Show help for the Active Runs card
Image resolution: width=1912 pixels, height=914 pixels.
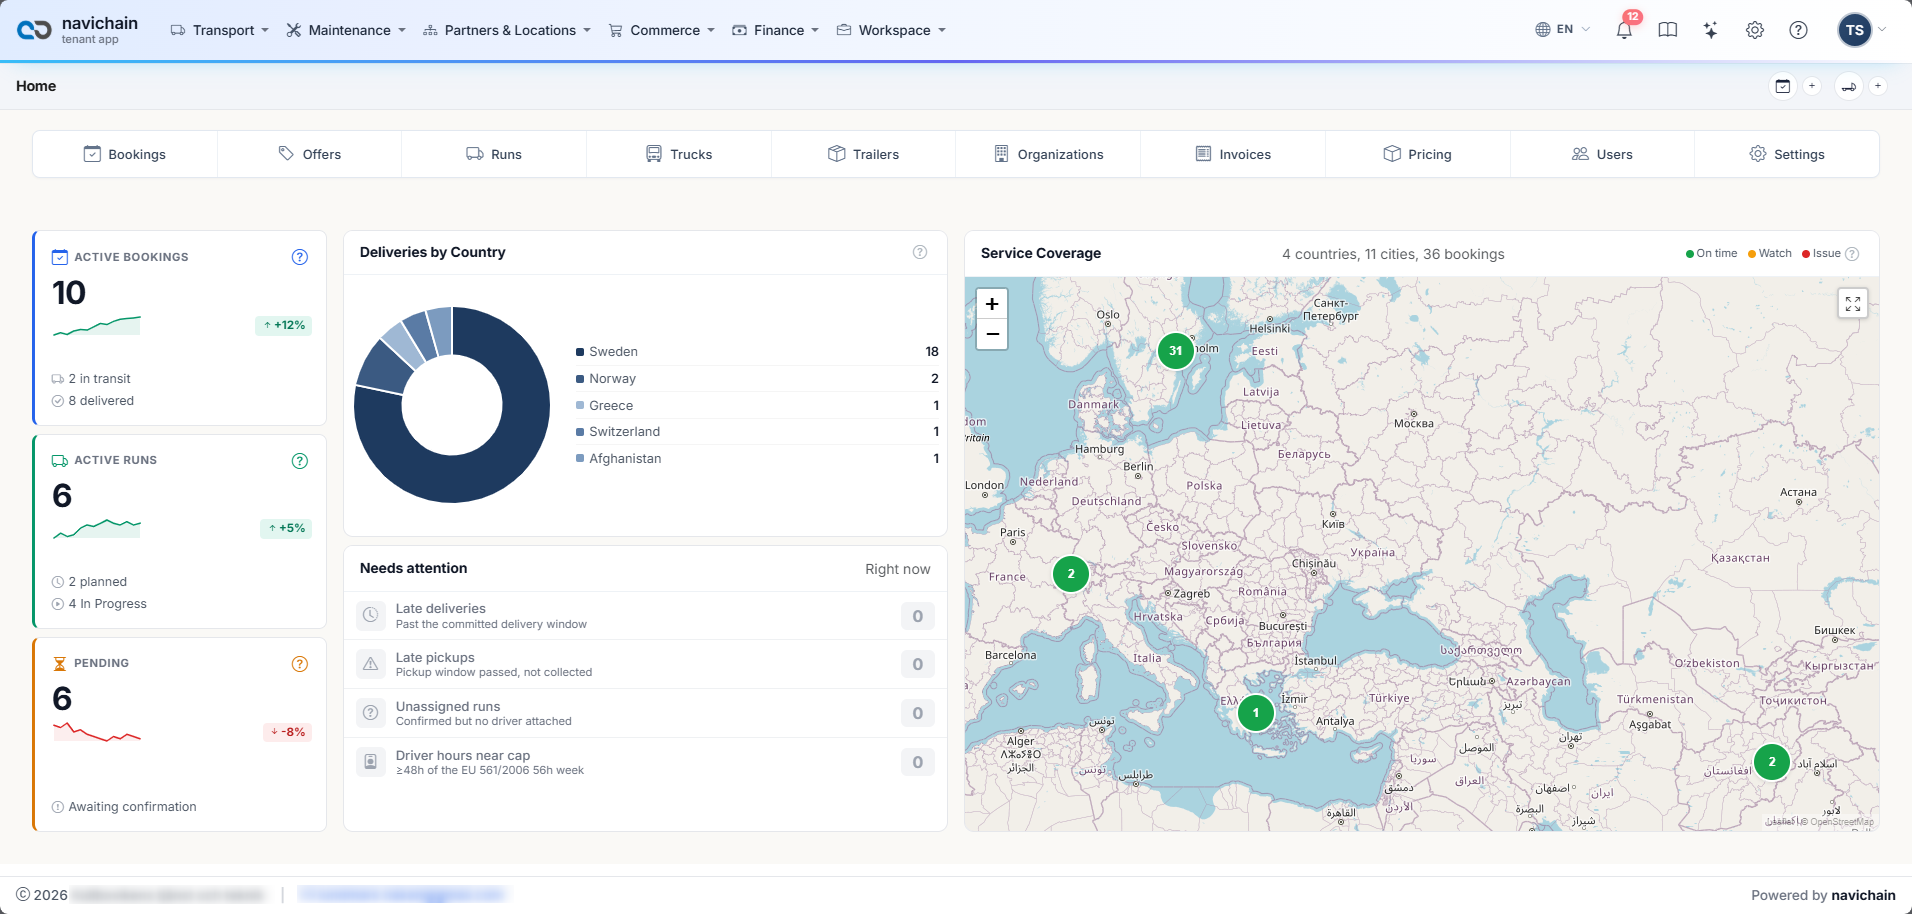pyautogui.click(x=300, y=461)
